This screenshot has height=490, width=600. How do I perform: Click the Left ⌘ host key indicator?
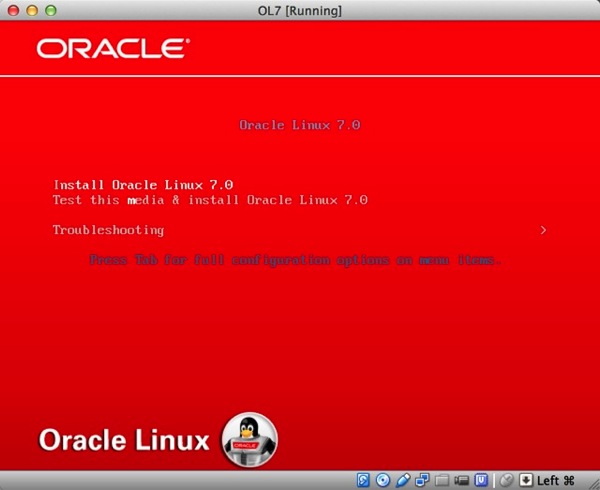(x=555, y=480)
